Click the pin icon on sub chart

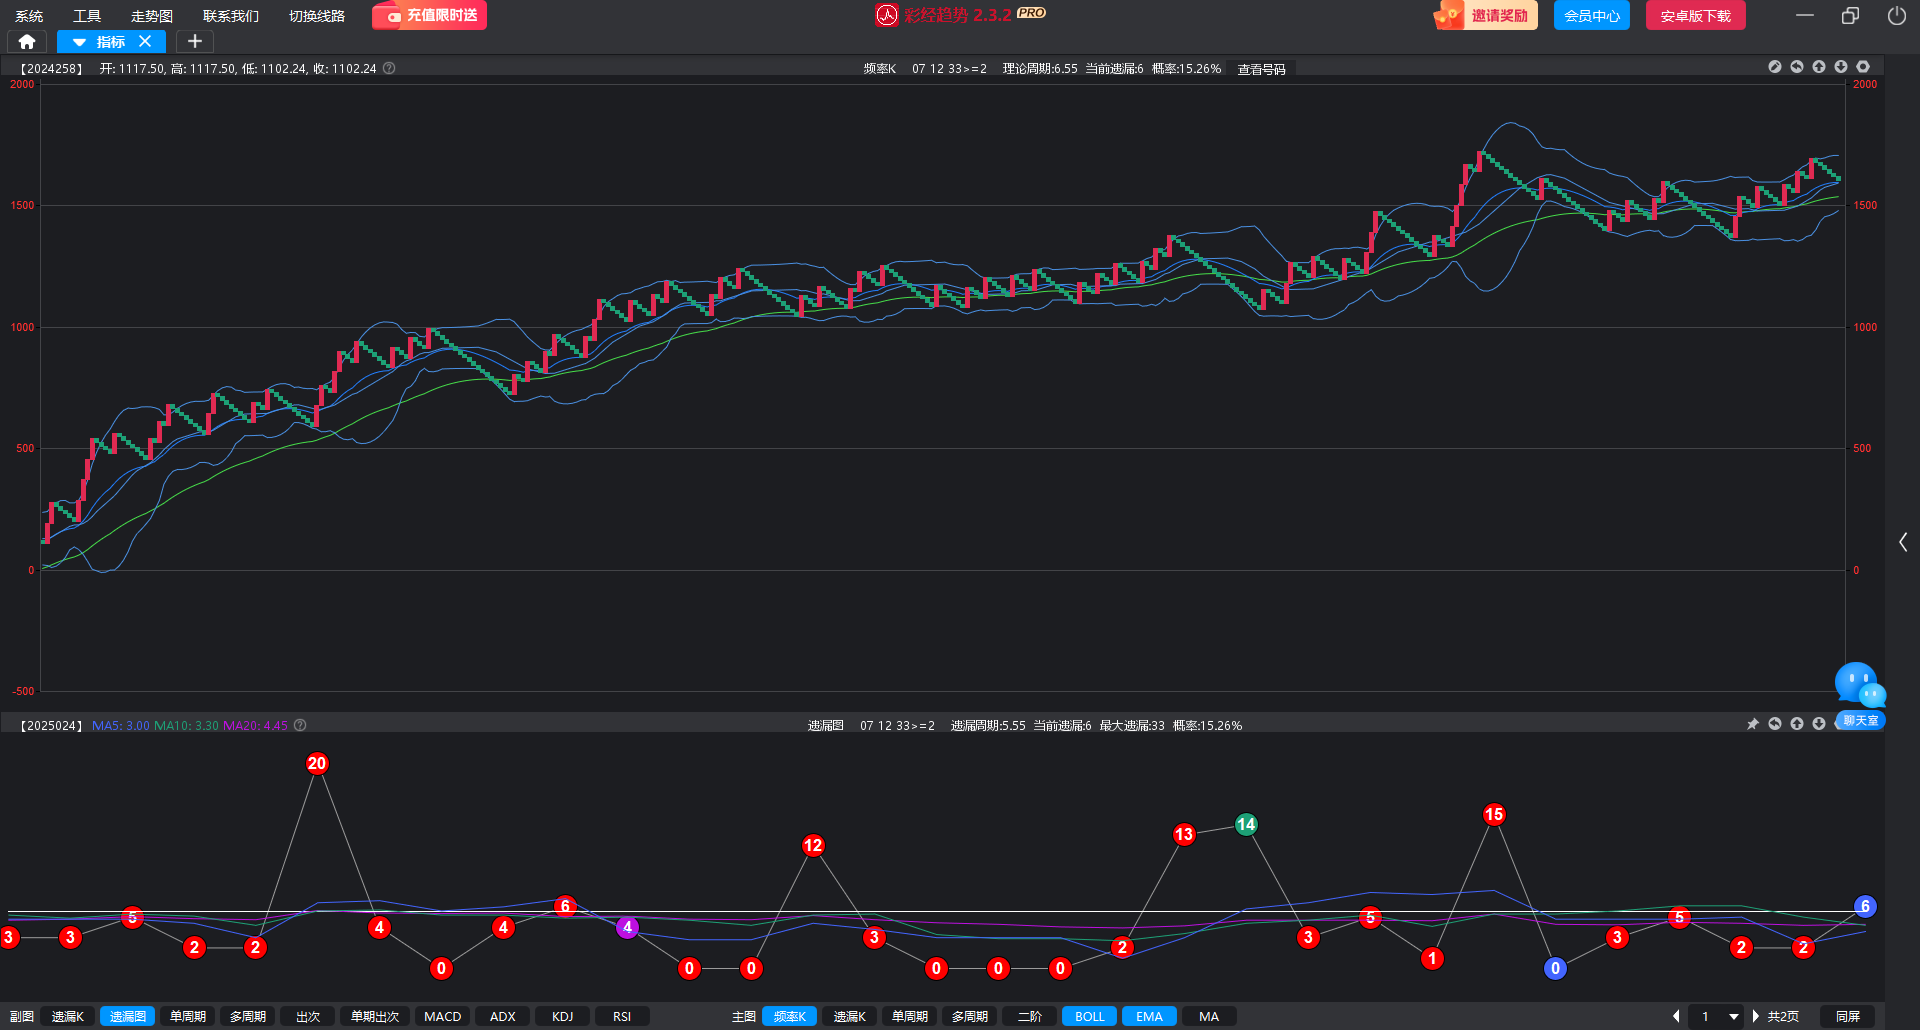pyautogui.click(x=1753, y=724)
